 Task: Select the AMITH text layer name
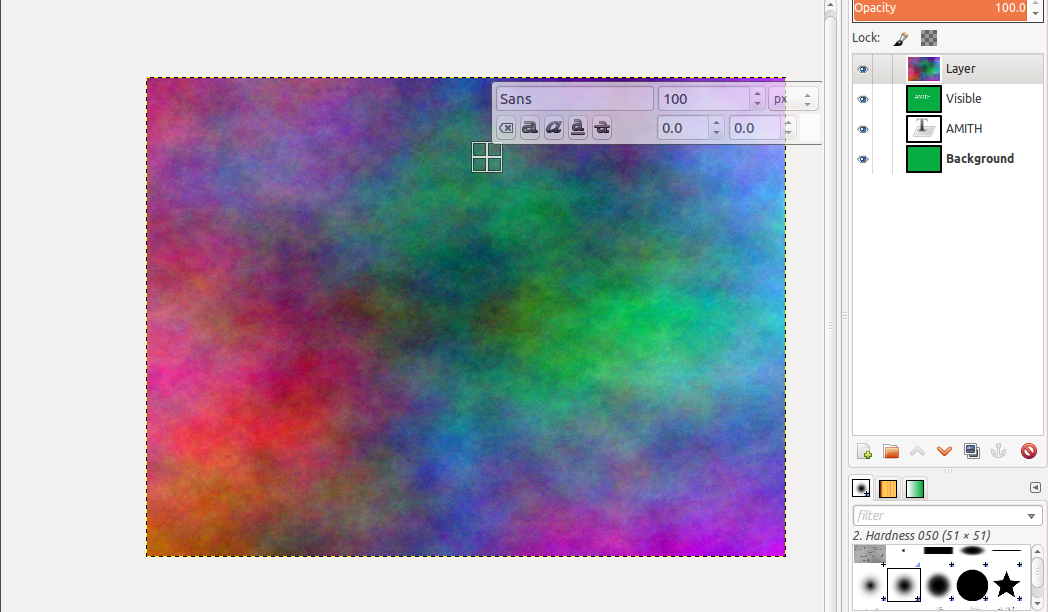pos(964,129)
